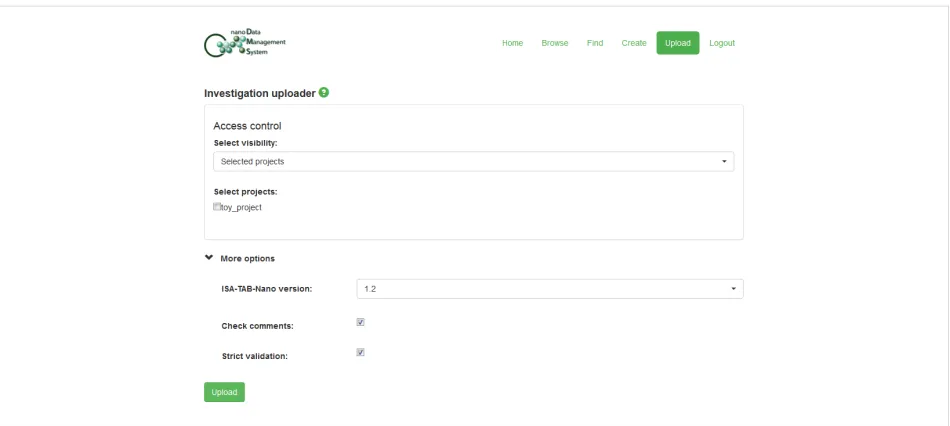Open the Browse menu item
Image resolution: width=950 pixels, height=426 pixels.
[555, 43]
